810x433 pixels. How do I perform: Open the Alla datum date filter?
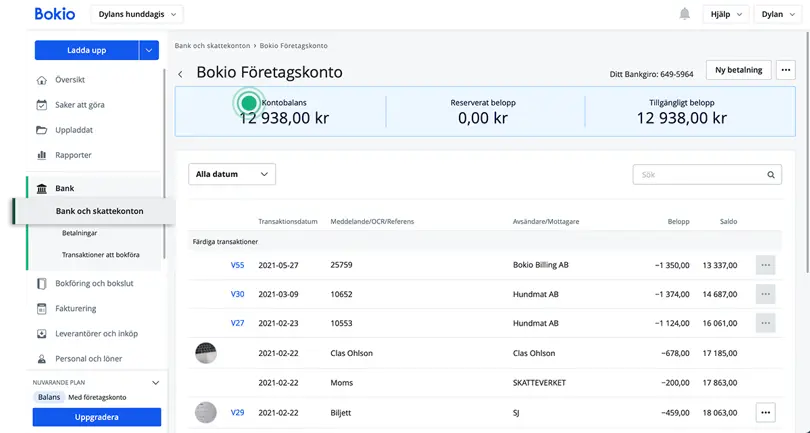(x=232, y=174)
